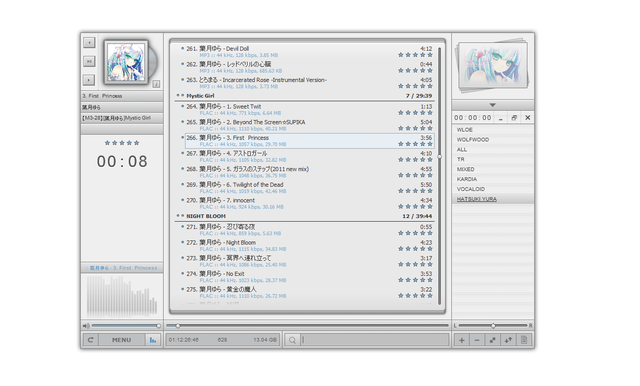This screenshot has height=386, width=640.
Task: Collapse the Mystic Girl album group header
Action: tap(305, 96)
